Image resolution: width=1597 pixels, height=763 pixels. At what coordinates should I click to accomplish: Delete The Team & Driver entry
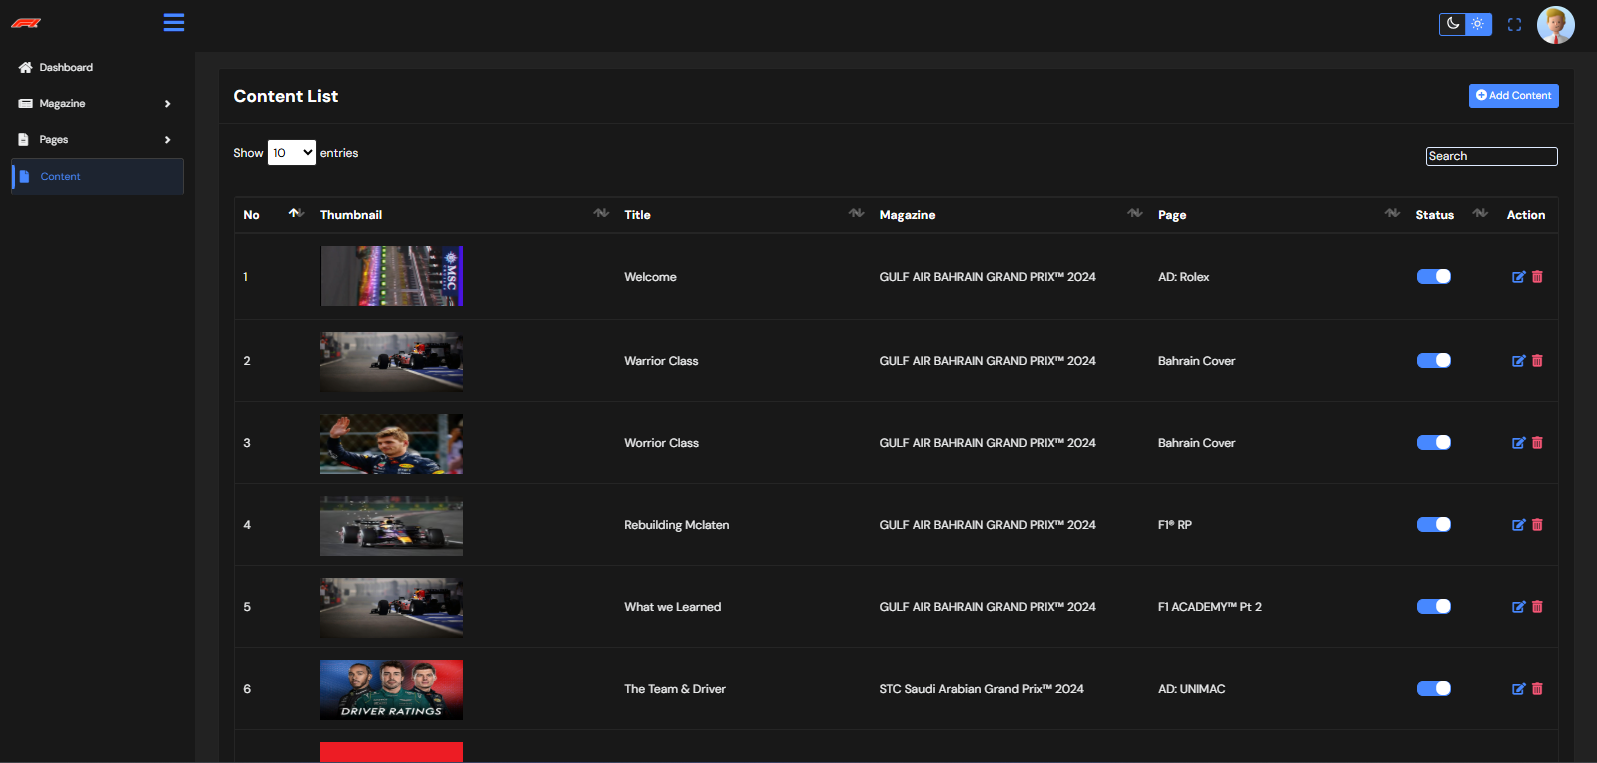pyautogui.click(x=1537, y=689)
